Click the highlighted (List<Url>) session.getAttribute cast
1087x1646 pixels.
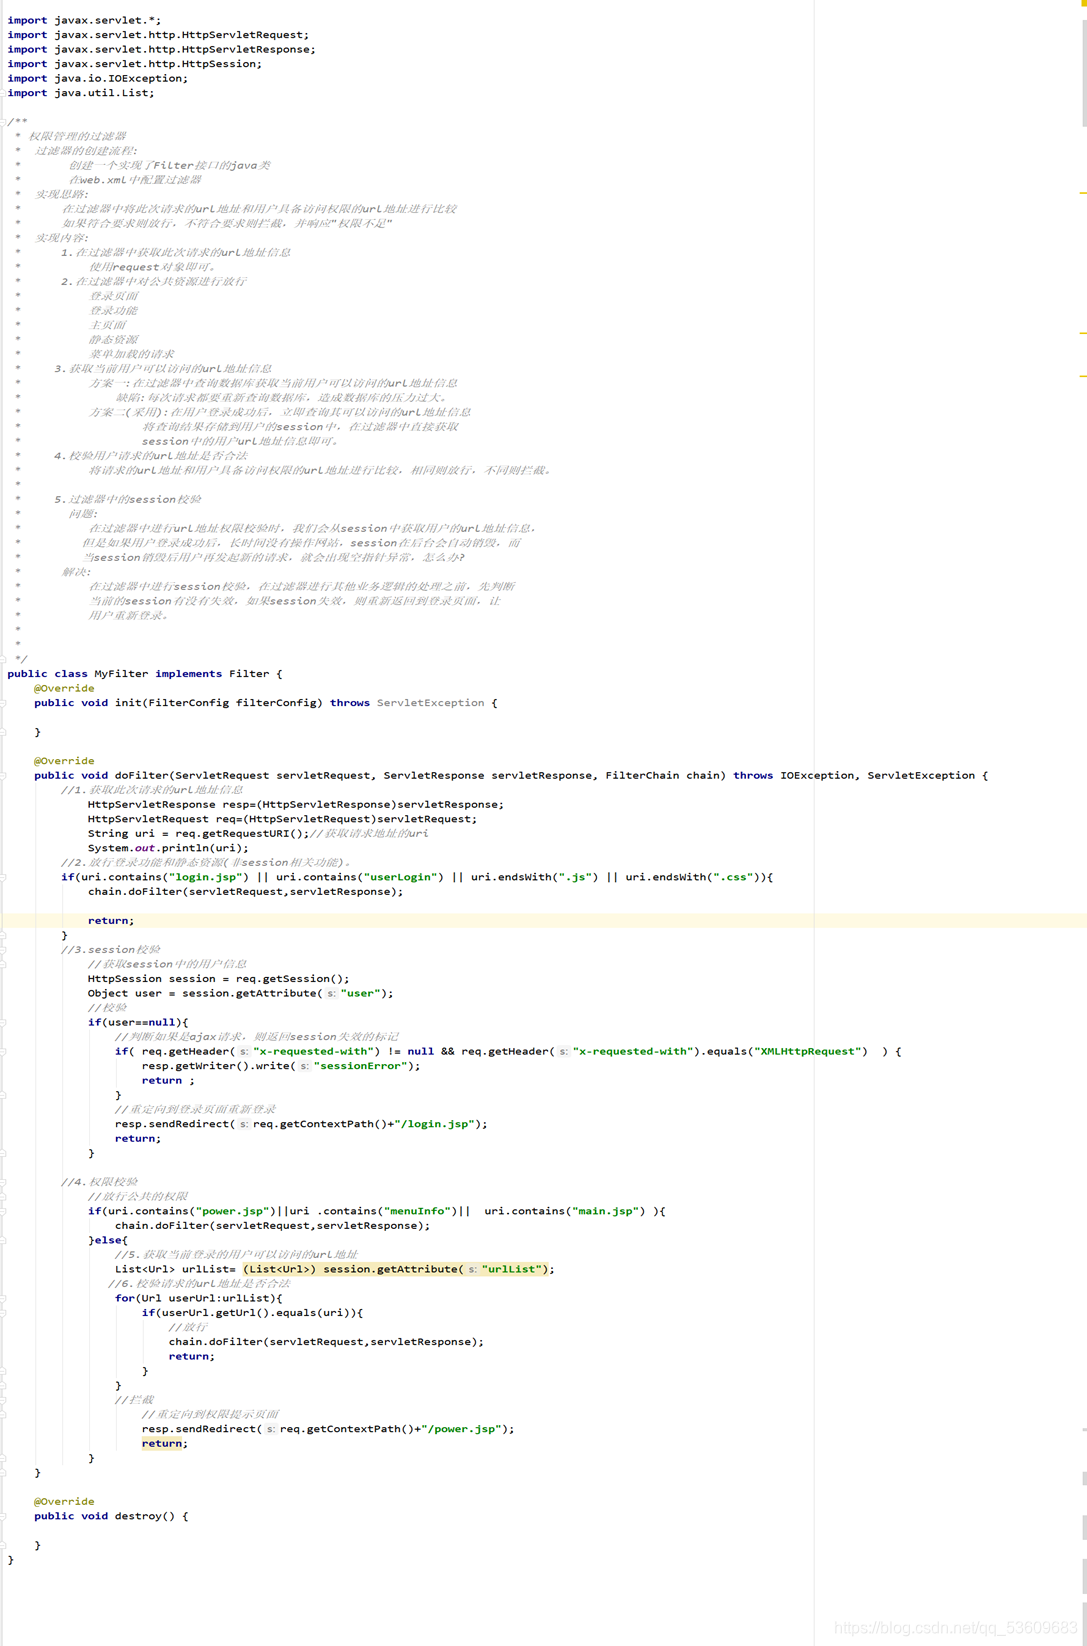(x=395, y=1269)
